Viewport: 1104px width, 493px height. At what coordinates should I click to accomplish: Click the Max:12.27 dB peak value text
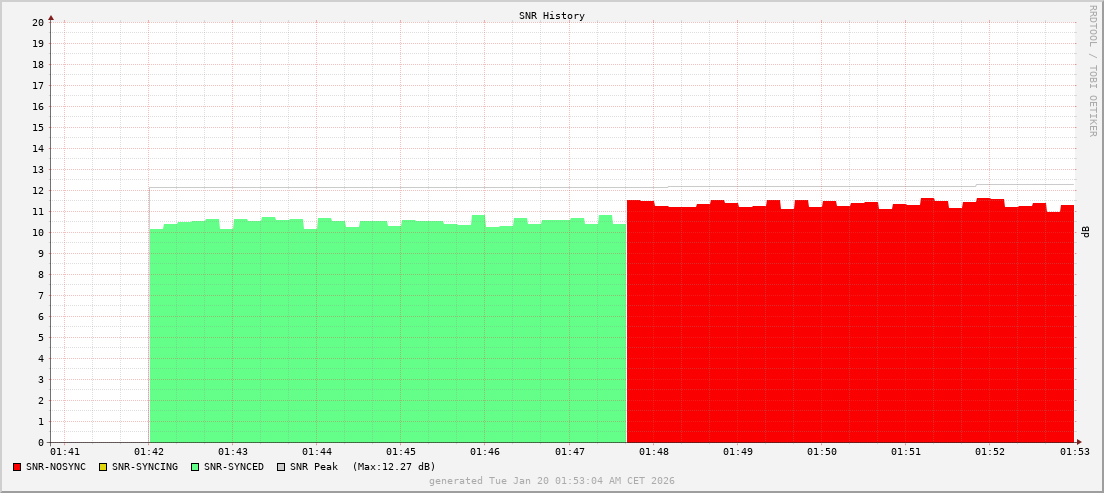coord(394,467)
